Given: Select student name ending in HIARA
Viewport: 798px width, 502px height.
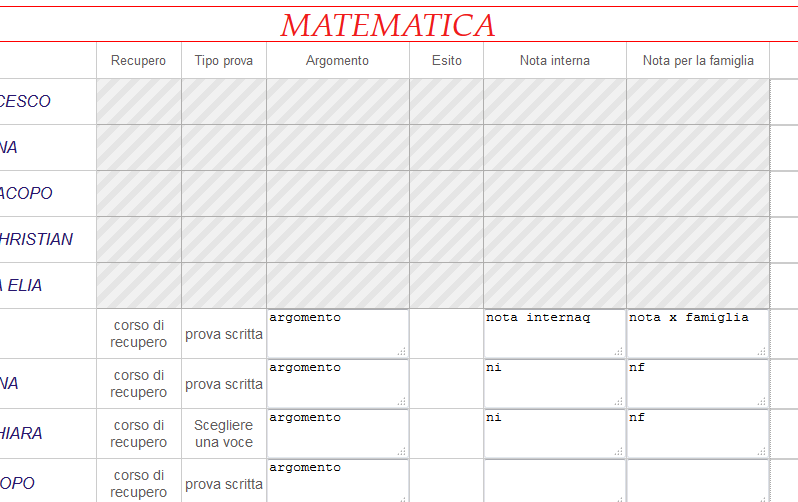Looking at the screenshot, I should click(21, 433).
